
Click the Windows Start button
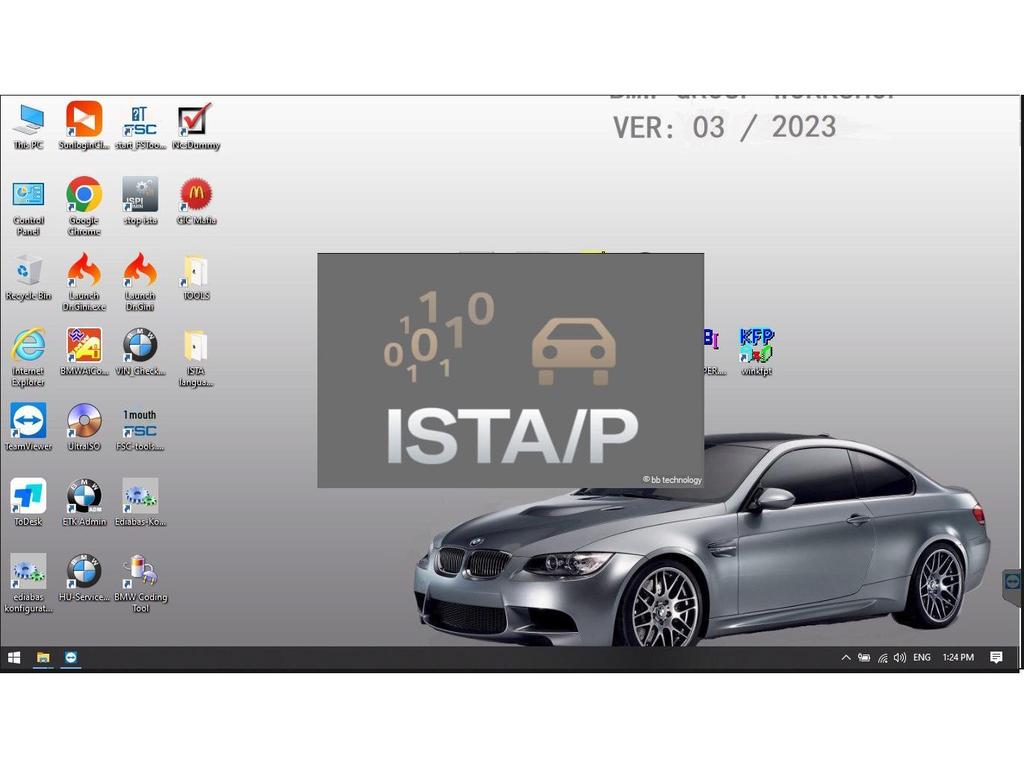14,658
